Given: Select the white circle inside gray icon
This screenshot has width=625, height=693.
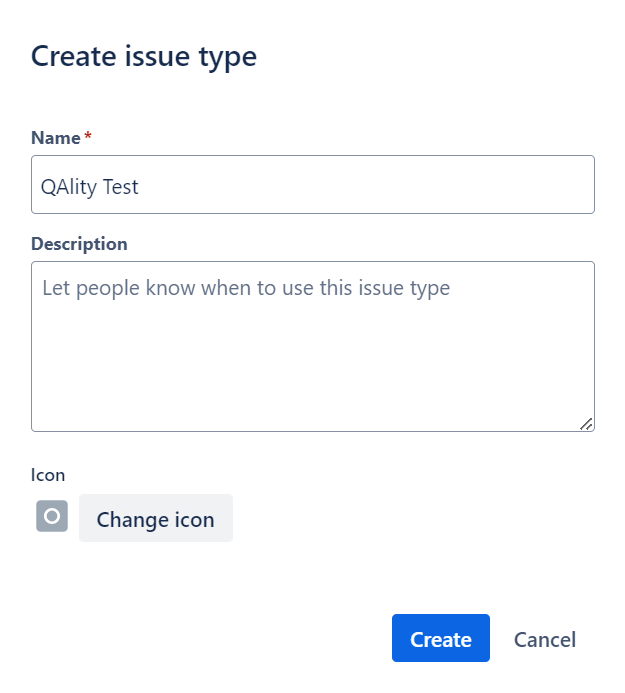Looking at the screenshot, I should pyautogui.click(x=52, y=516).
